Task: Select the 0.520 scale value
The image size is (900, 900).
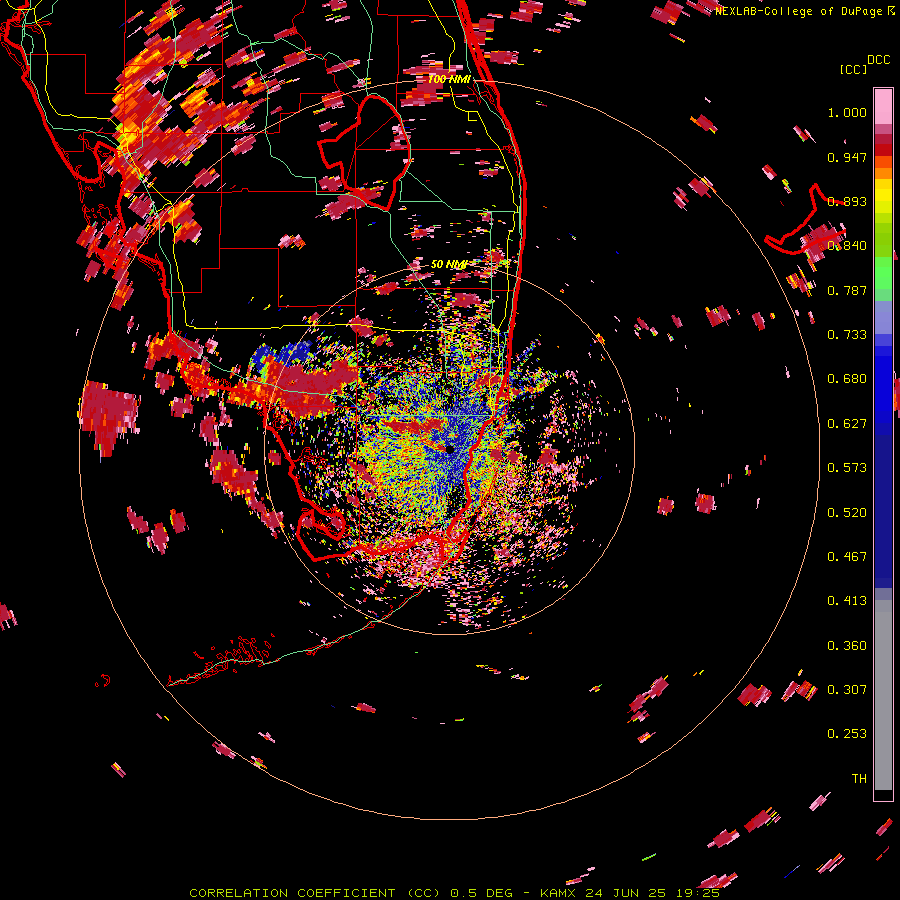Action: pyautogui.click(x=847, y=513)
